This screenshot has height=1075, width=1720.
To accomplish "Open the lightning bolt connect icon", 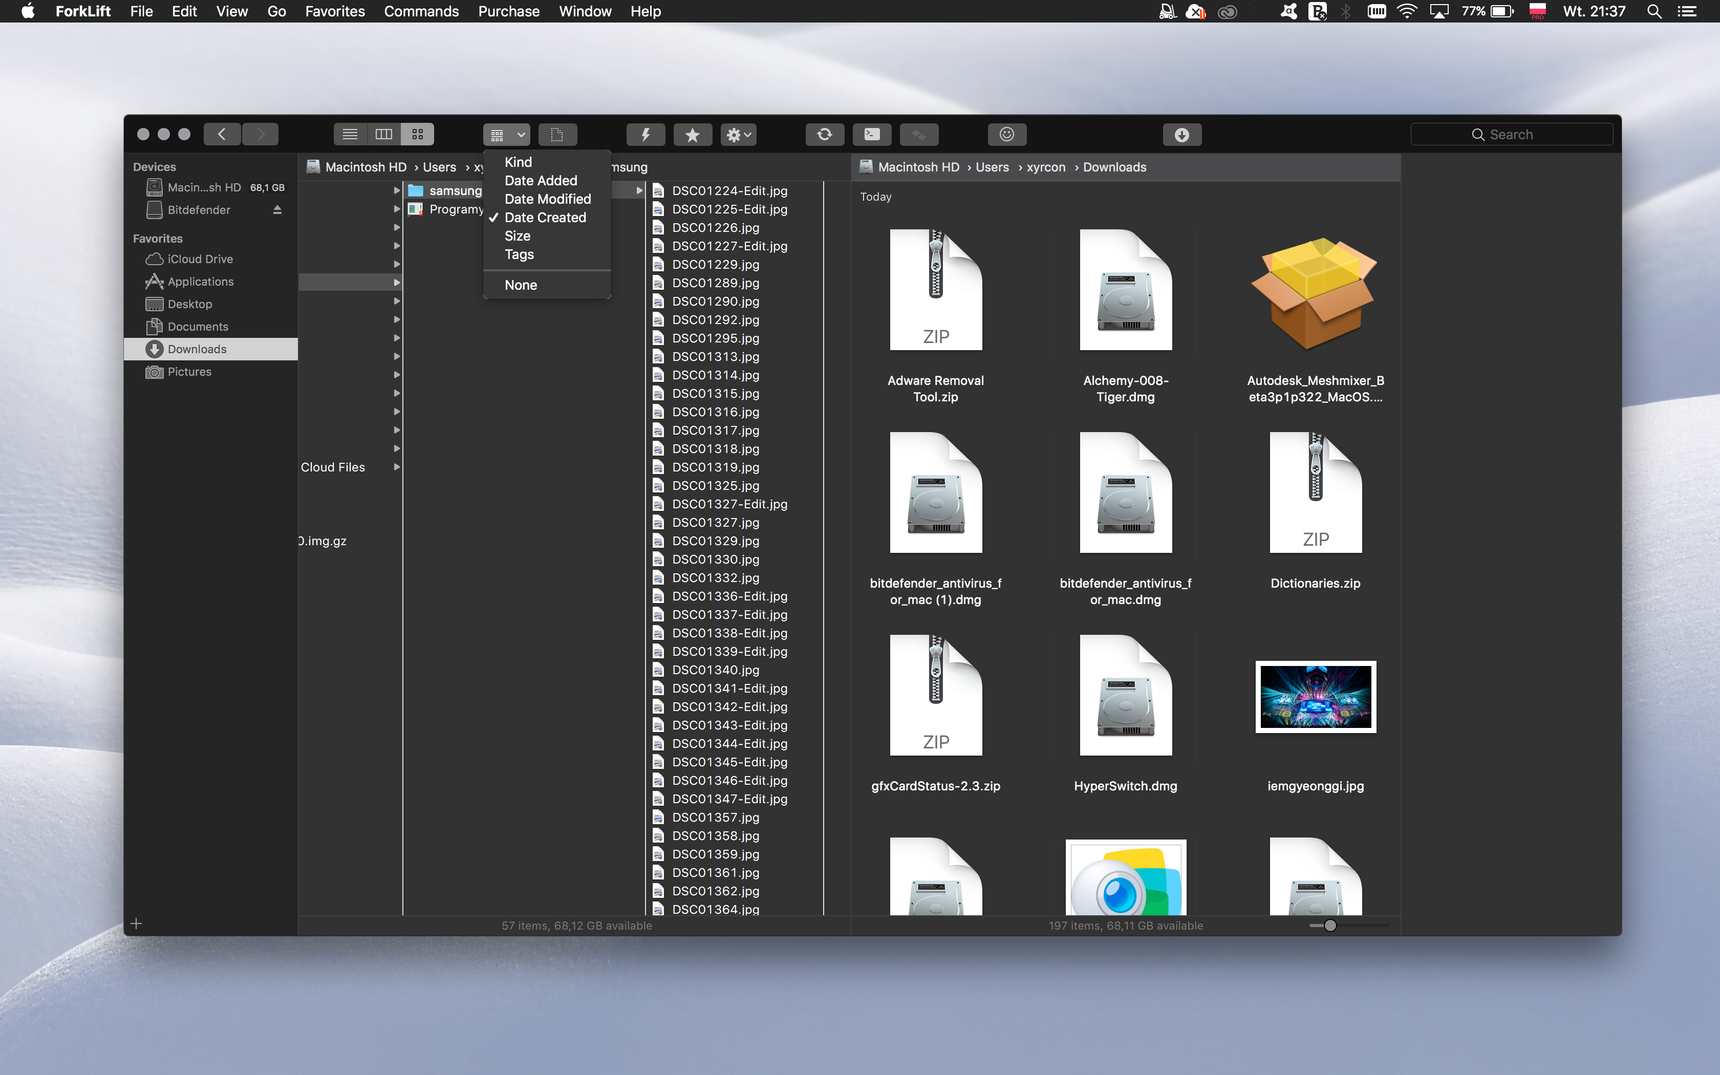I will [x=645, y=135].
